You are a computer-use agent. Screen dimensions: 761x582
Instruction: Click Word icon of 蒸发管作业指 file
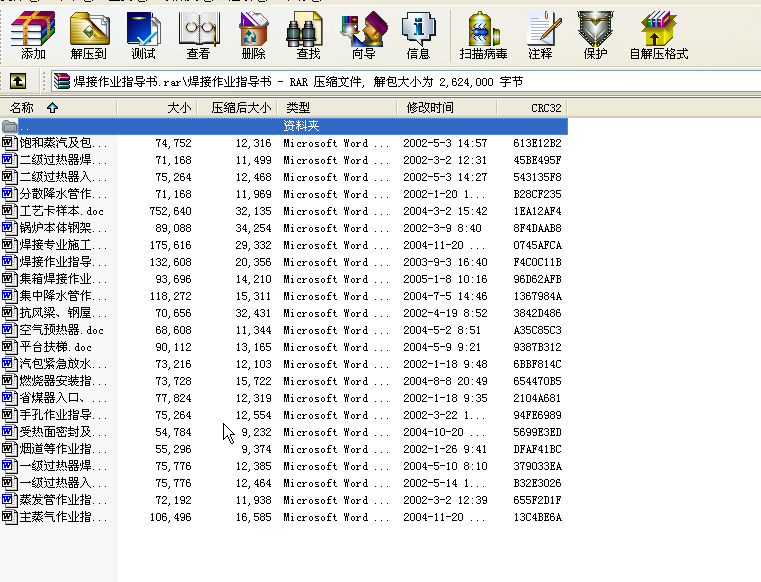click(9, 500)
